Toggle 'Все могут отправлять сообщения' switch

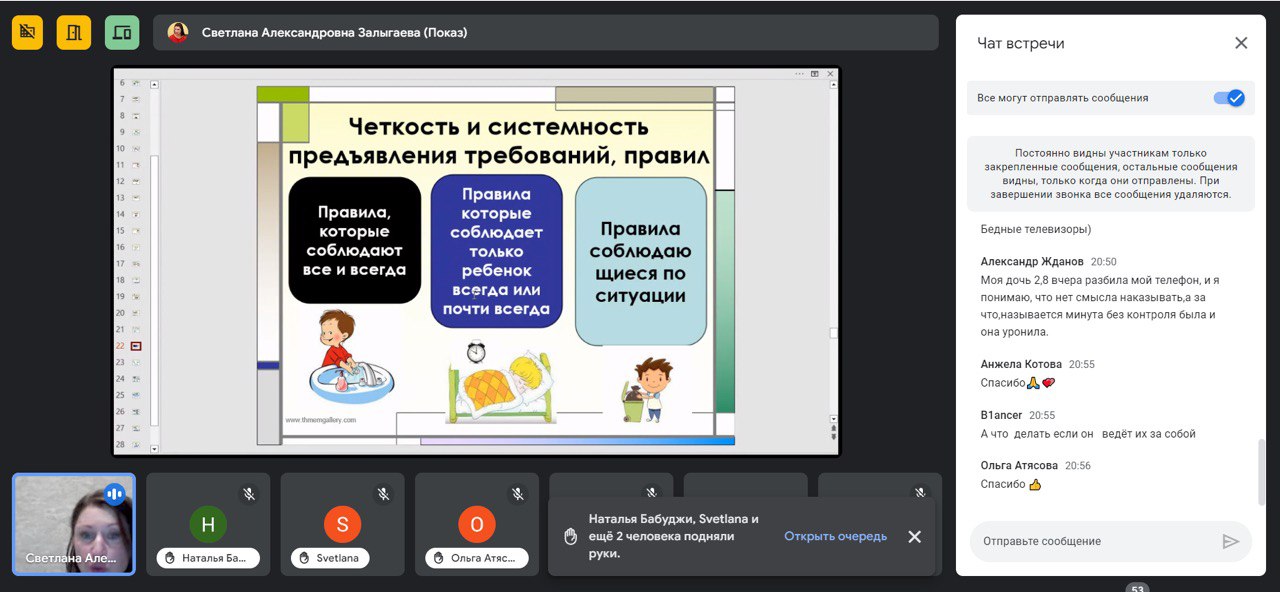1228,98
